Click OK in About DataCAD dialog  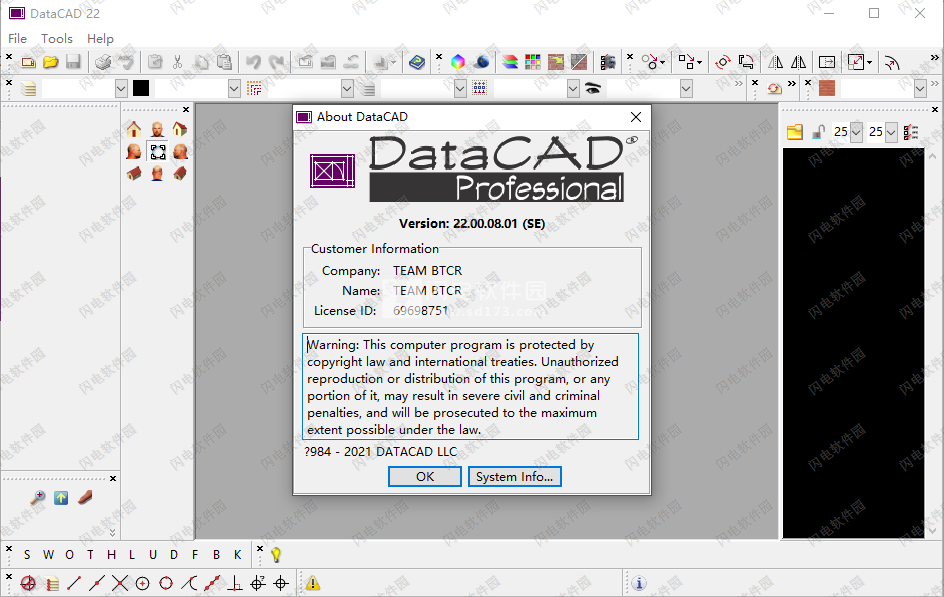425,477
